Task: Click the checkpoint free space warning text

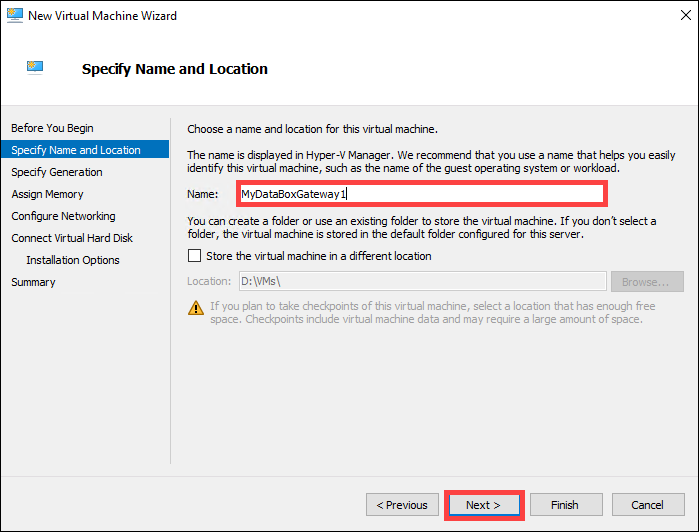Action: pyautogui.click(x=432, y=313)
